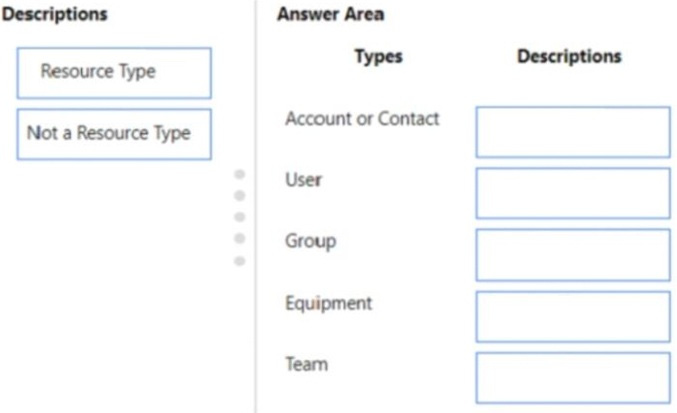Click the Types column header
677x413 pixels.
point(379,57)
